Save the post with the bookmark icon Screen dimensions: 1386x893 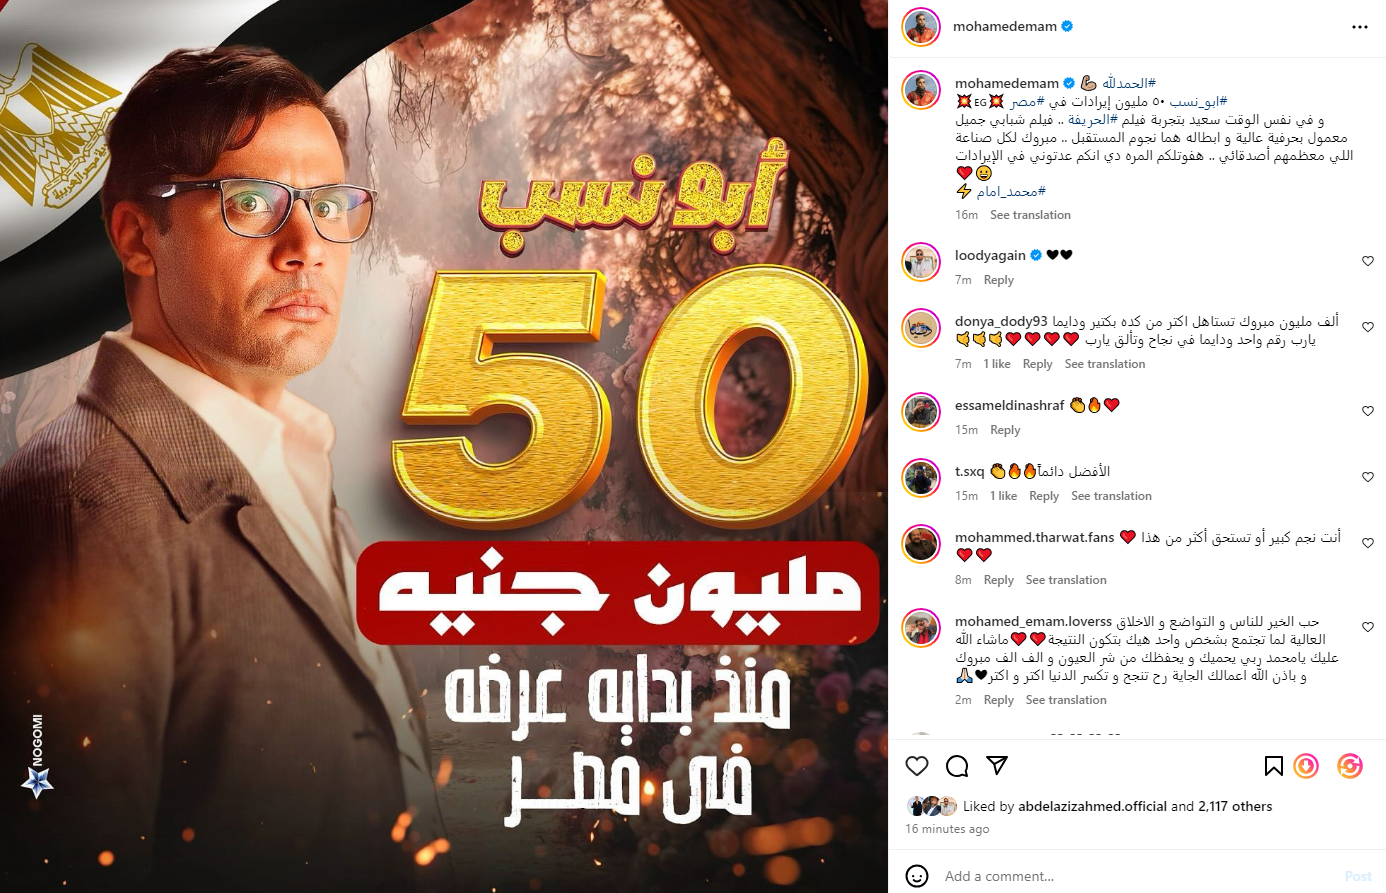tap(1273, 766)
